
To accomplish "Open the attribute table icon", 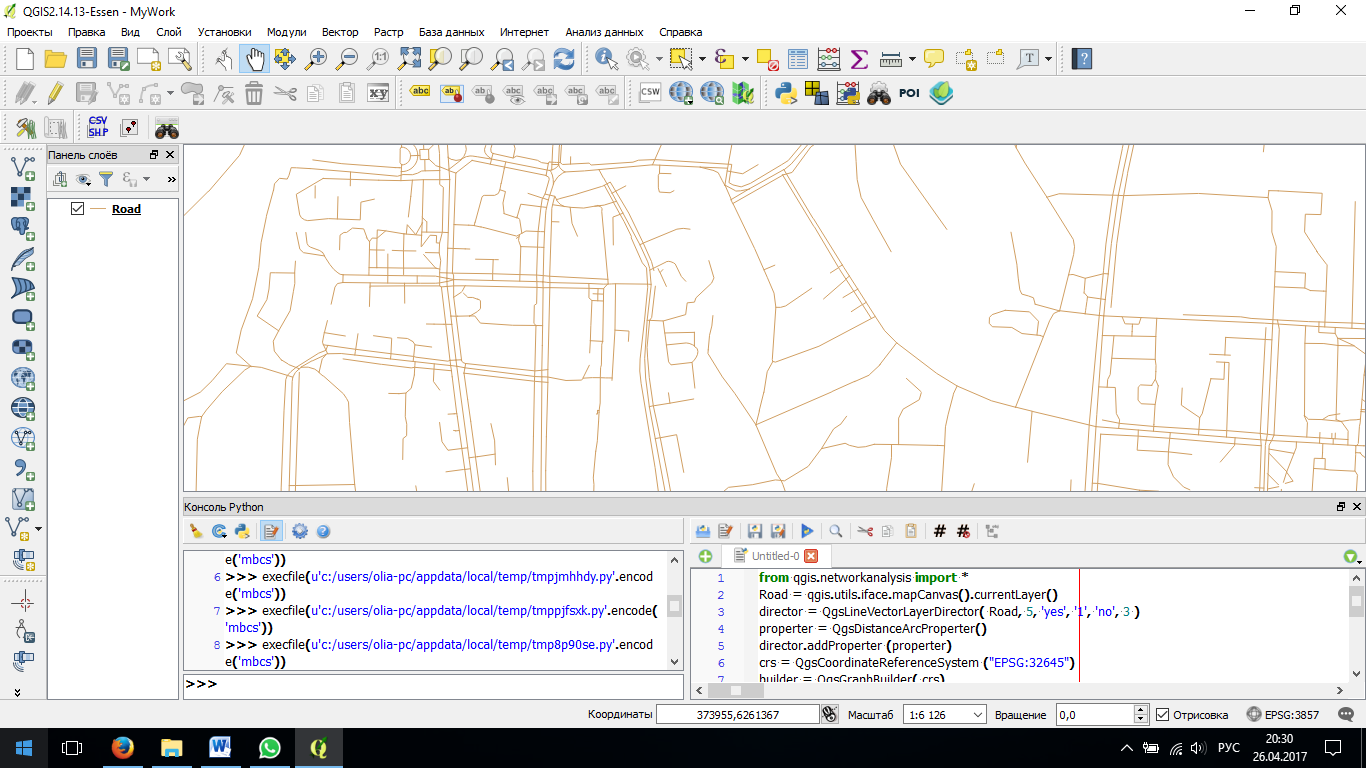I will pyautogui.click(x=797, y=59).
